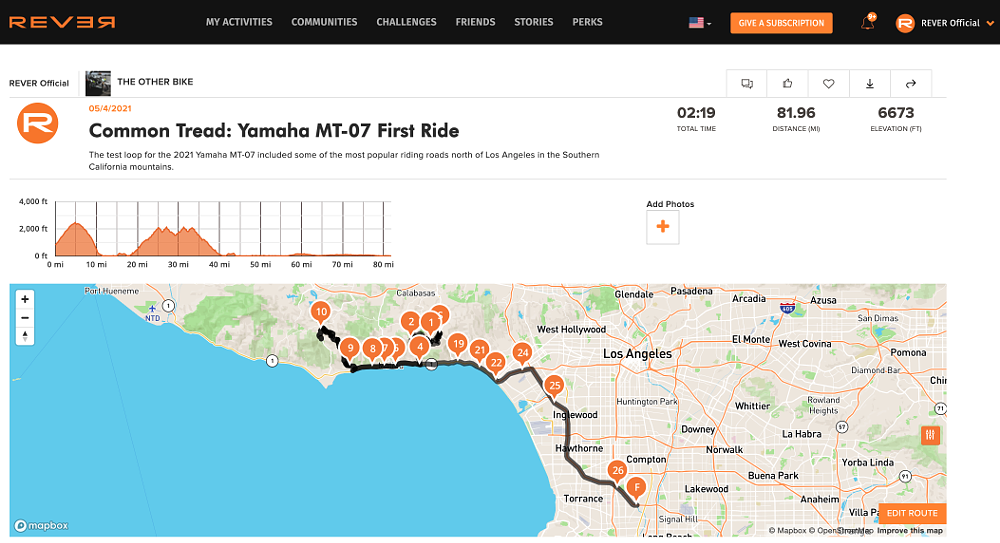The height and width of the screenshot is (543, 1000).
Task: Favorite the ride with the heart icon
Action: 829,84
